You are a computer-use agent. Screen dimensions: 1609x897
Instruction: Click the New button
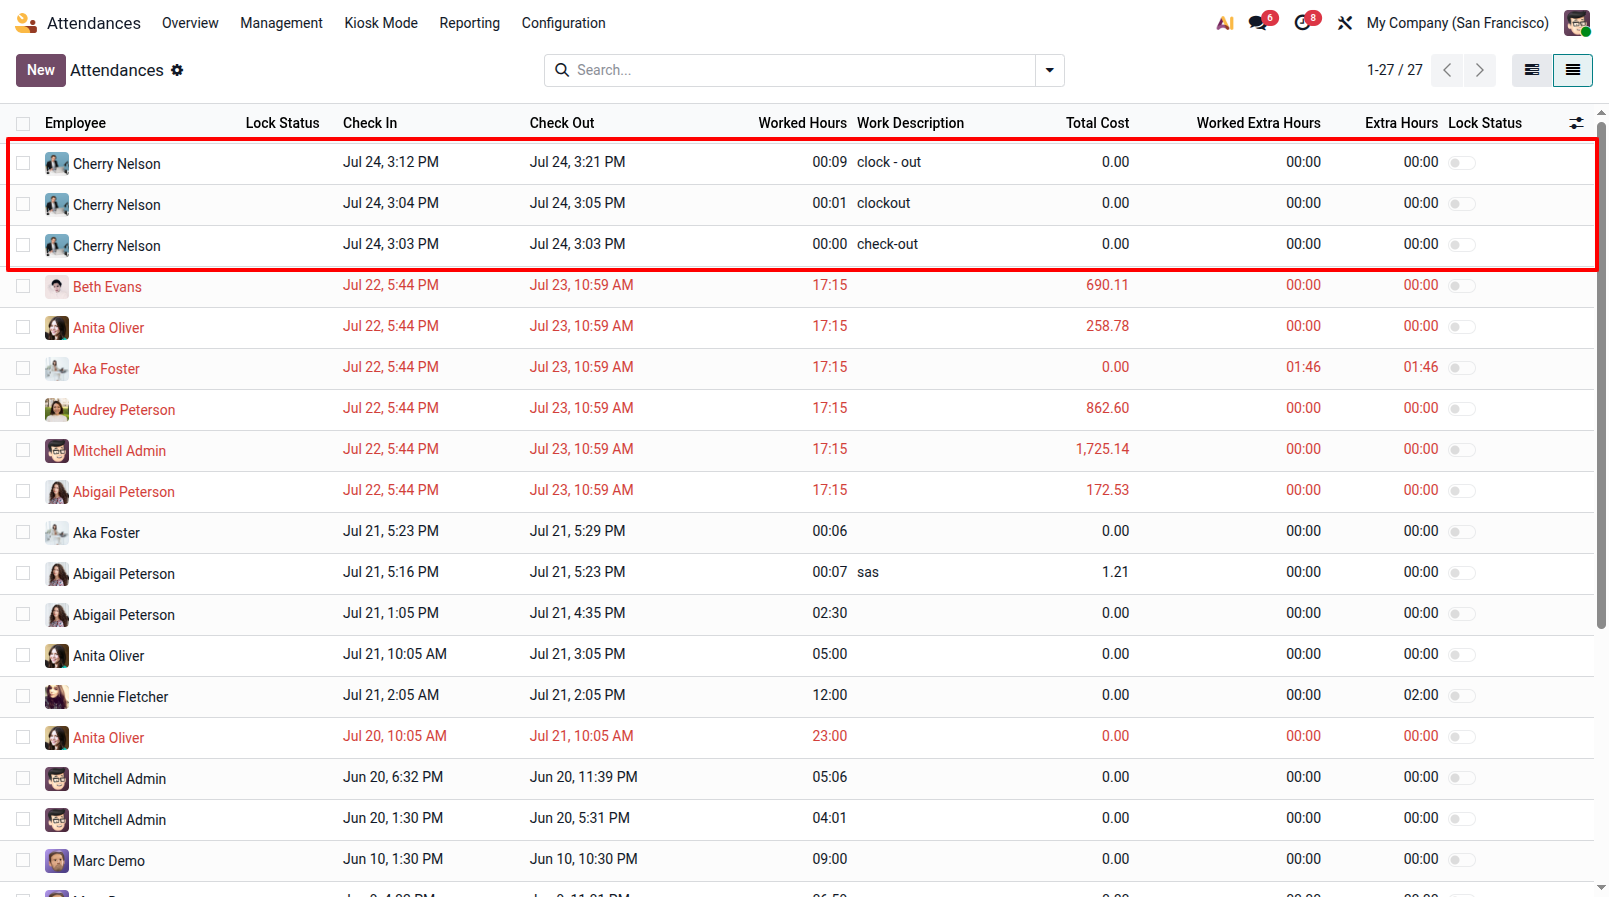41,70
